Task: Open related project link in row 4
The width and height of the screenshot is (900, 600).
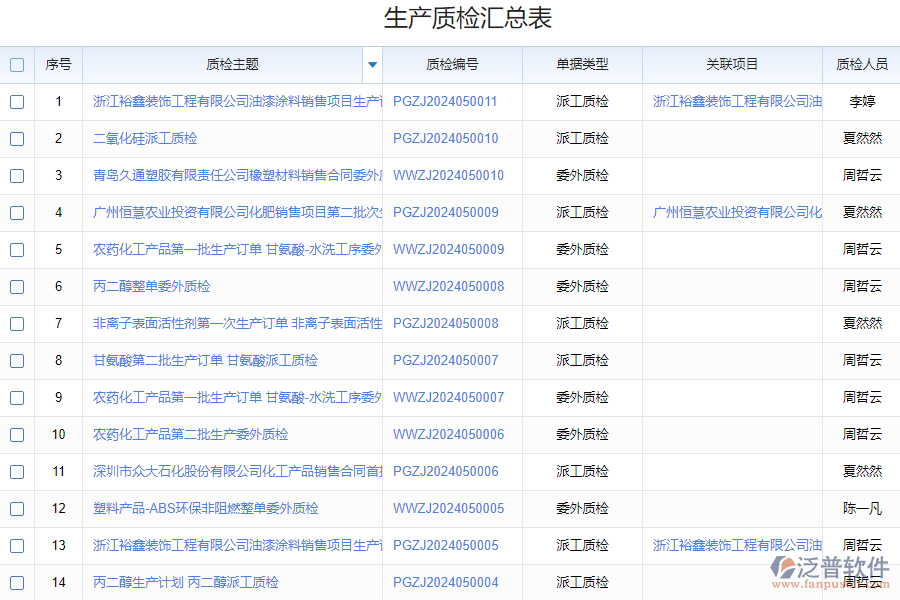Action: (737, 213)
